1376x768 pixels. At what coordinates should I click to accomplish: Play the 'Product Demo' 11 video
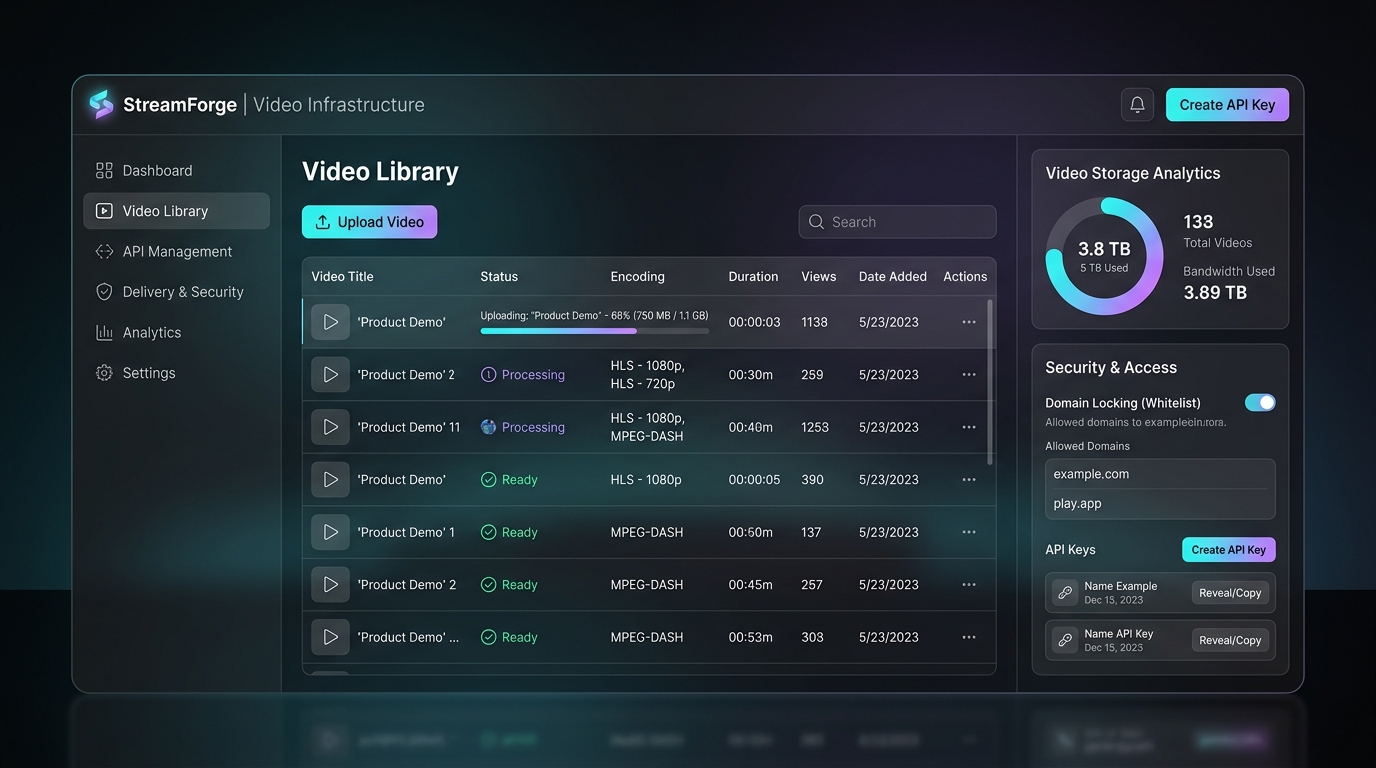330,427
